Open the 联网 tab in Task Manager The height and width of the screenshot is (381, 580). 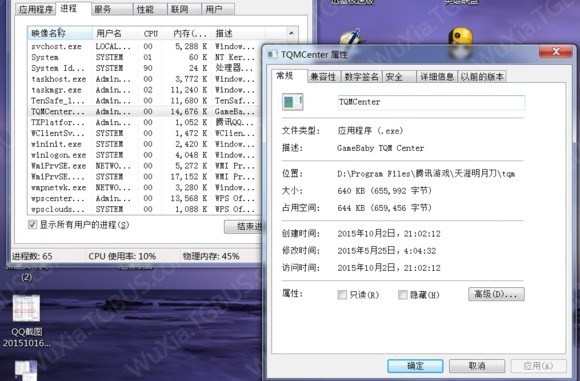point(184,9)
